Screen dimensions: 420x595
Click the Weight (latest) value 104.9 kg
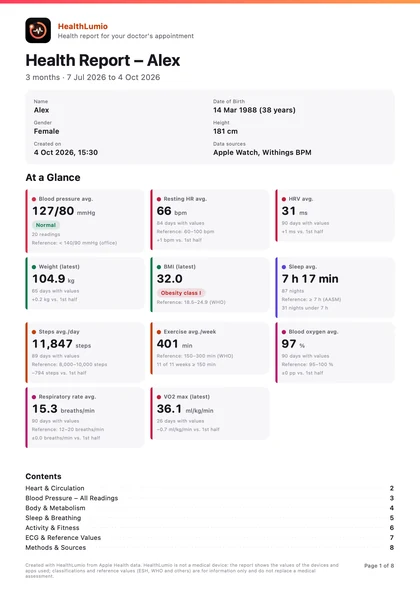coord(53,279)
